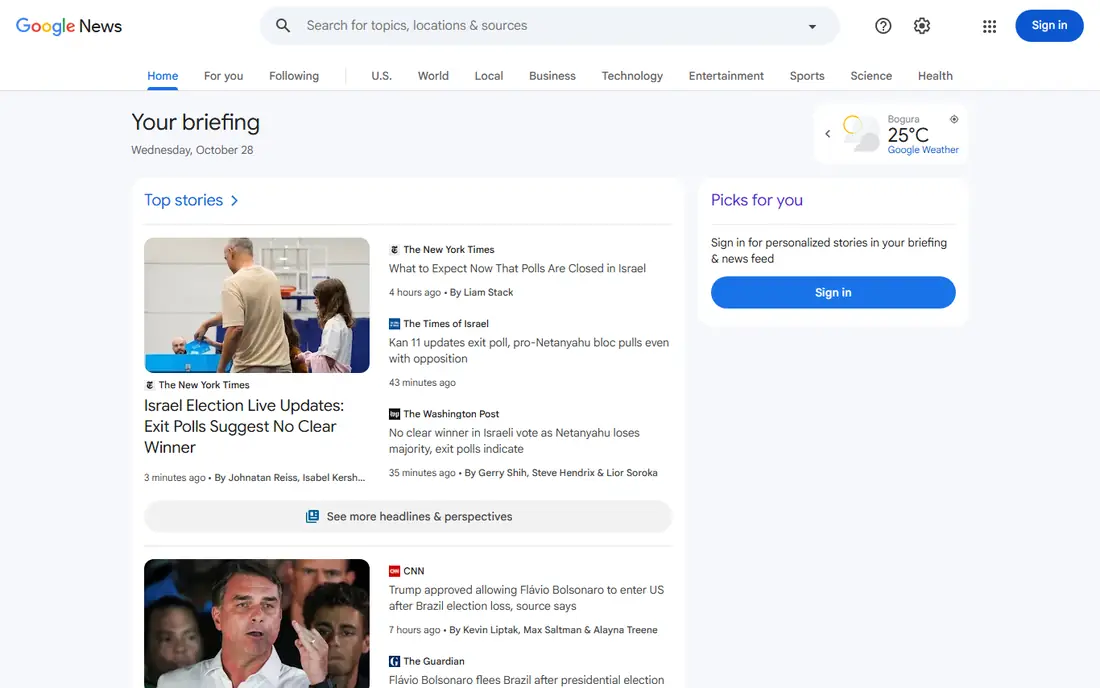Screen dimensions: 1100x688
Task: Click Sign in button under Picks for you
Action: (833, 292)
